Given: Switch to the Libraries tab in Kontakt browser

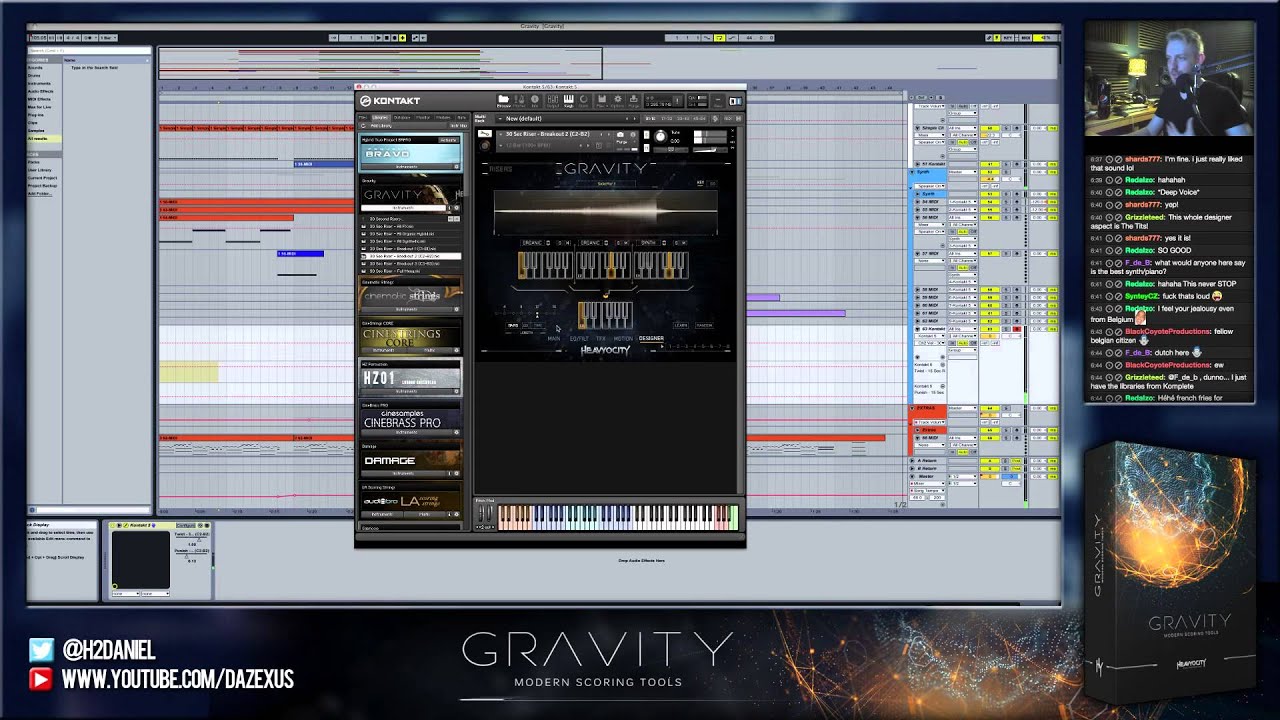Looking at the screenshot, I should click(x=380, y=117).
